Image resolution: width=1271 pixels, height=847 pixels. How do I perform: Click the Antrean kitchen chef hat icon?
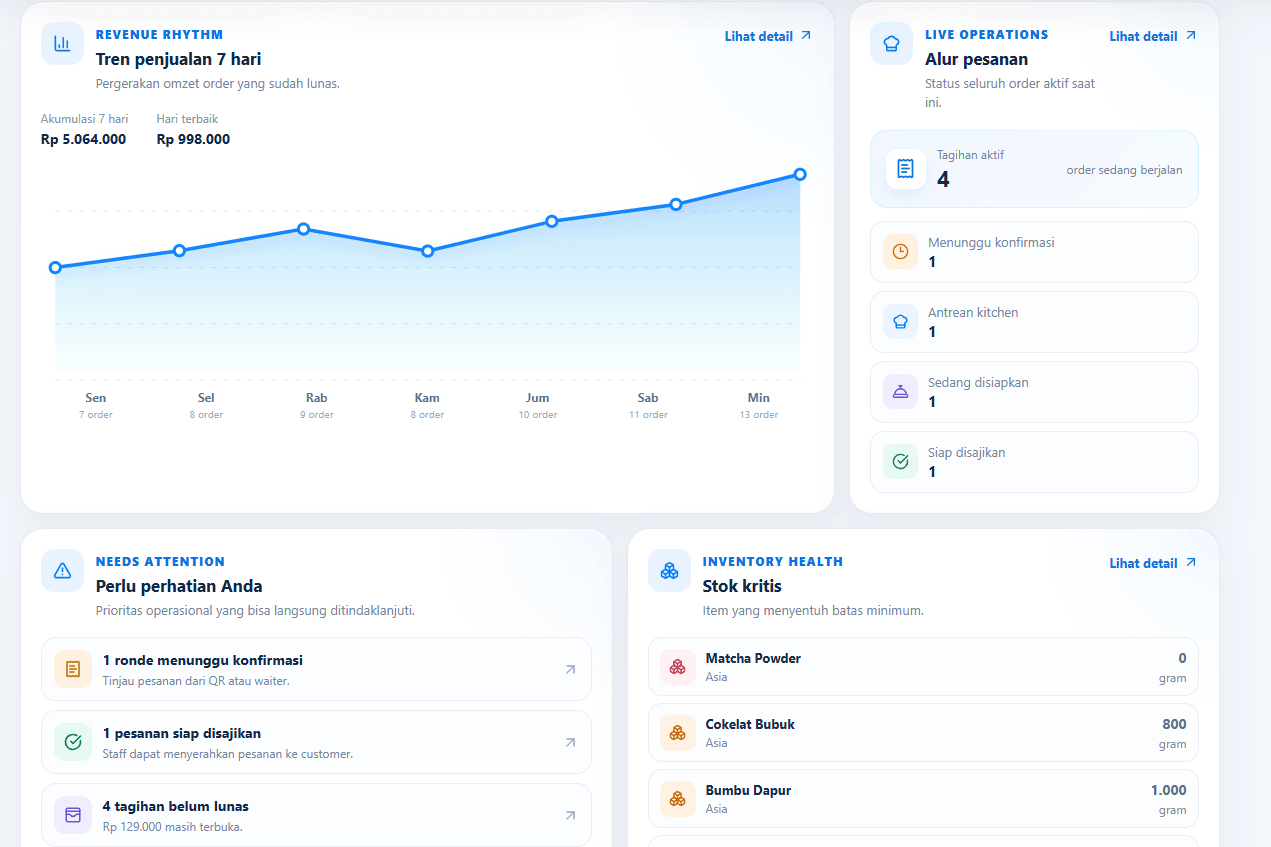[900, 322]
